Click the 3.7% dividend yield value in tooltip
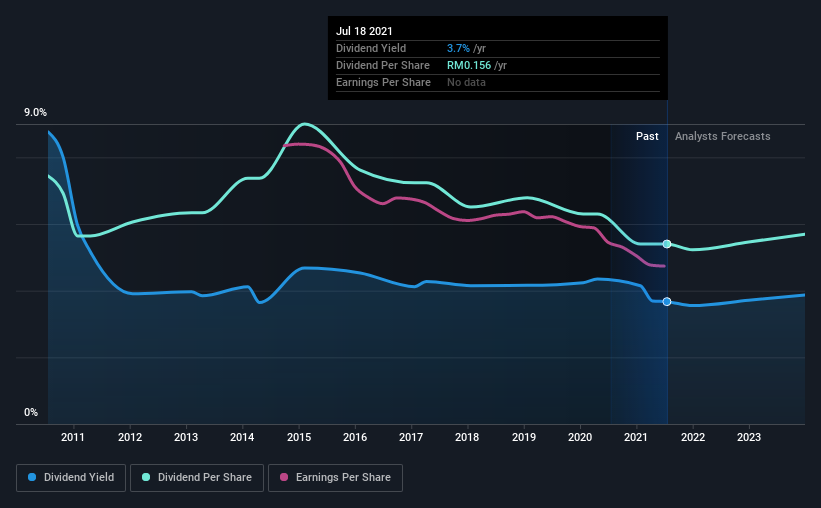This screenshot has height=508, width=821. pos(458,48)
